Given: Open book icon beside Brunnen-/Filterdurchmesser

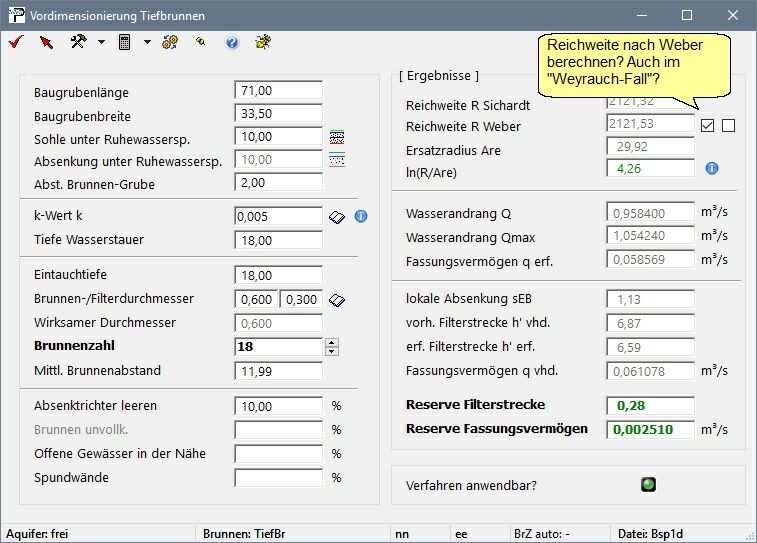Looking at the screenshot, I should pyautogui.click(x=337, y=299).
